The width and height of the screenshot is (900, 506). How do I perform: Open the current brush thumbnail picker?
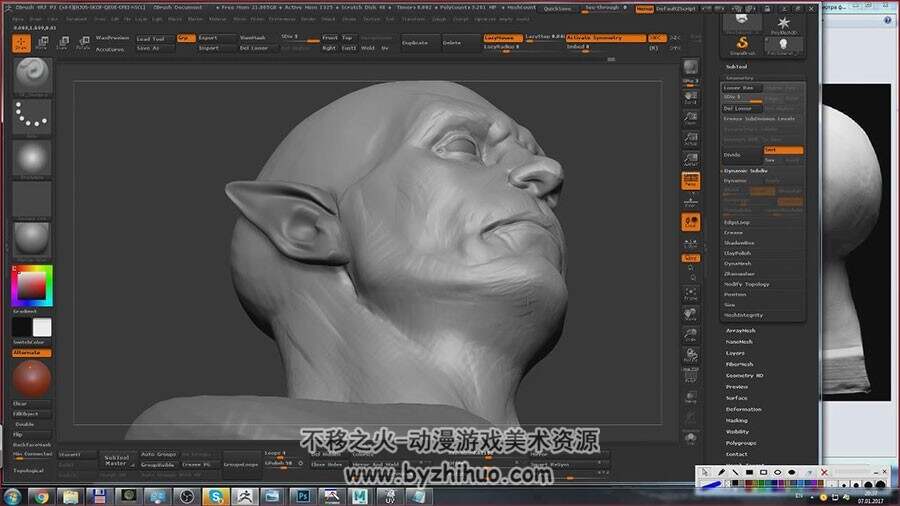click(32, 76)
